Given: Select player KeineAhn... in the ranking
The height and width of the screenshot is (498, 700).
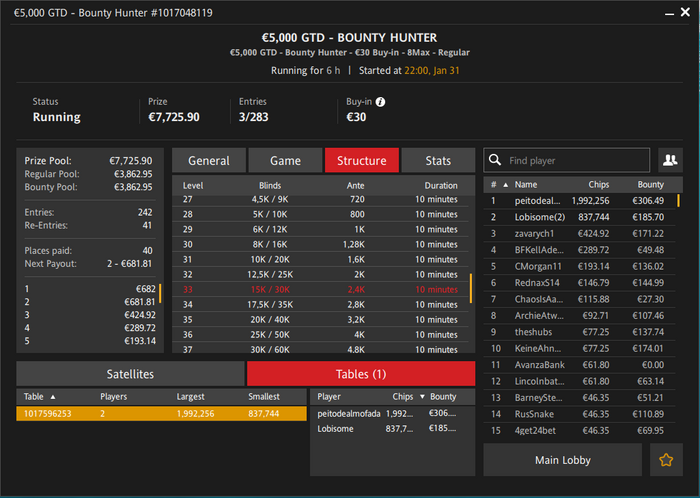Looking at the screenshot, I should (x=579, y=348).
